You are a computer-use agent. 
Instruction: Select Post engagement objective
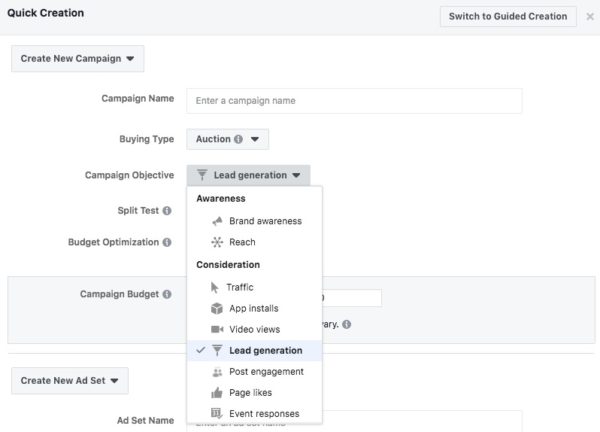(254, 372)
